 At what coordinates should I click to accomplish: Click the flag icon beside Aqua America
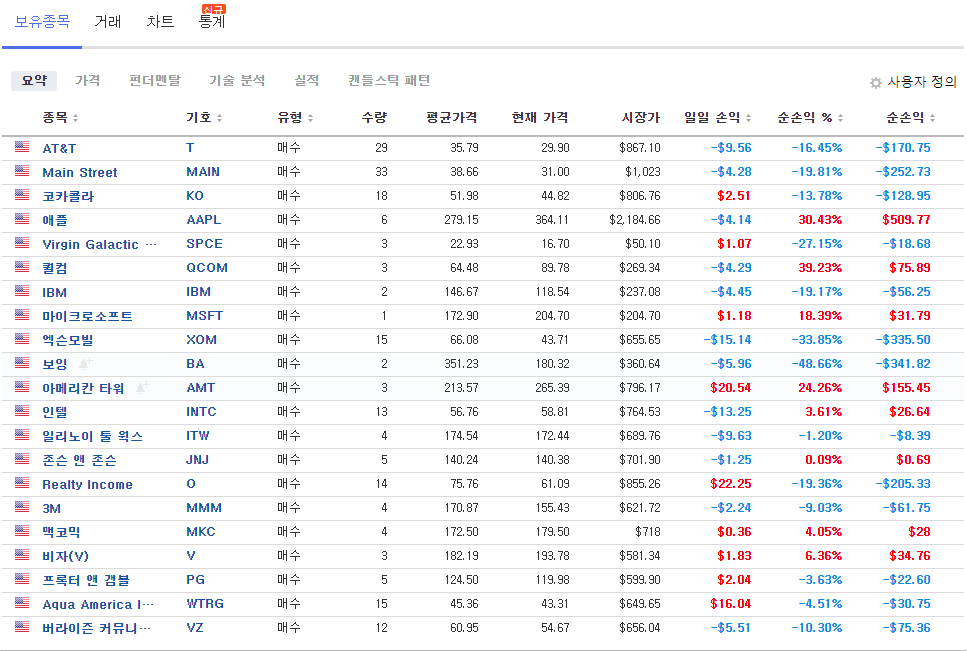[22, 603]
